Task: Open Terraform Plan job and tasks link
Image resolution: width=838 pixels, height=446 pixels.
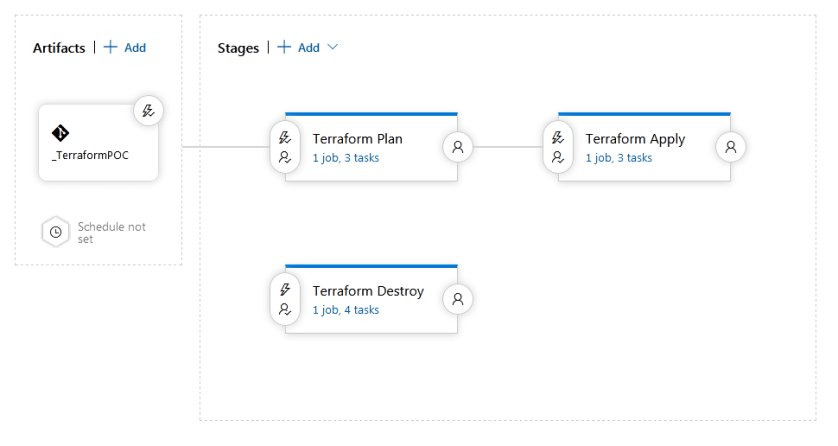Action: (345, 158)
